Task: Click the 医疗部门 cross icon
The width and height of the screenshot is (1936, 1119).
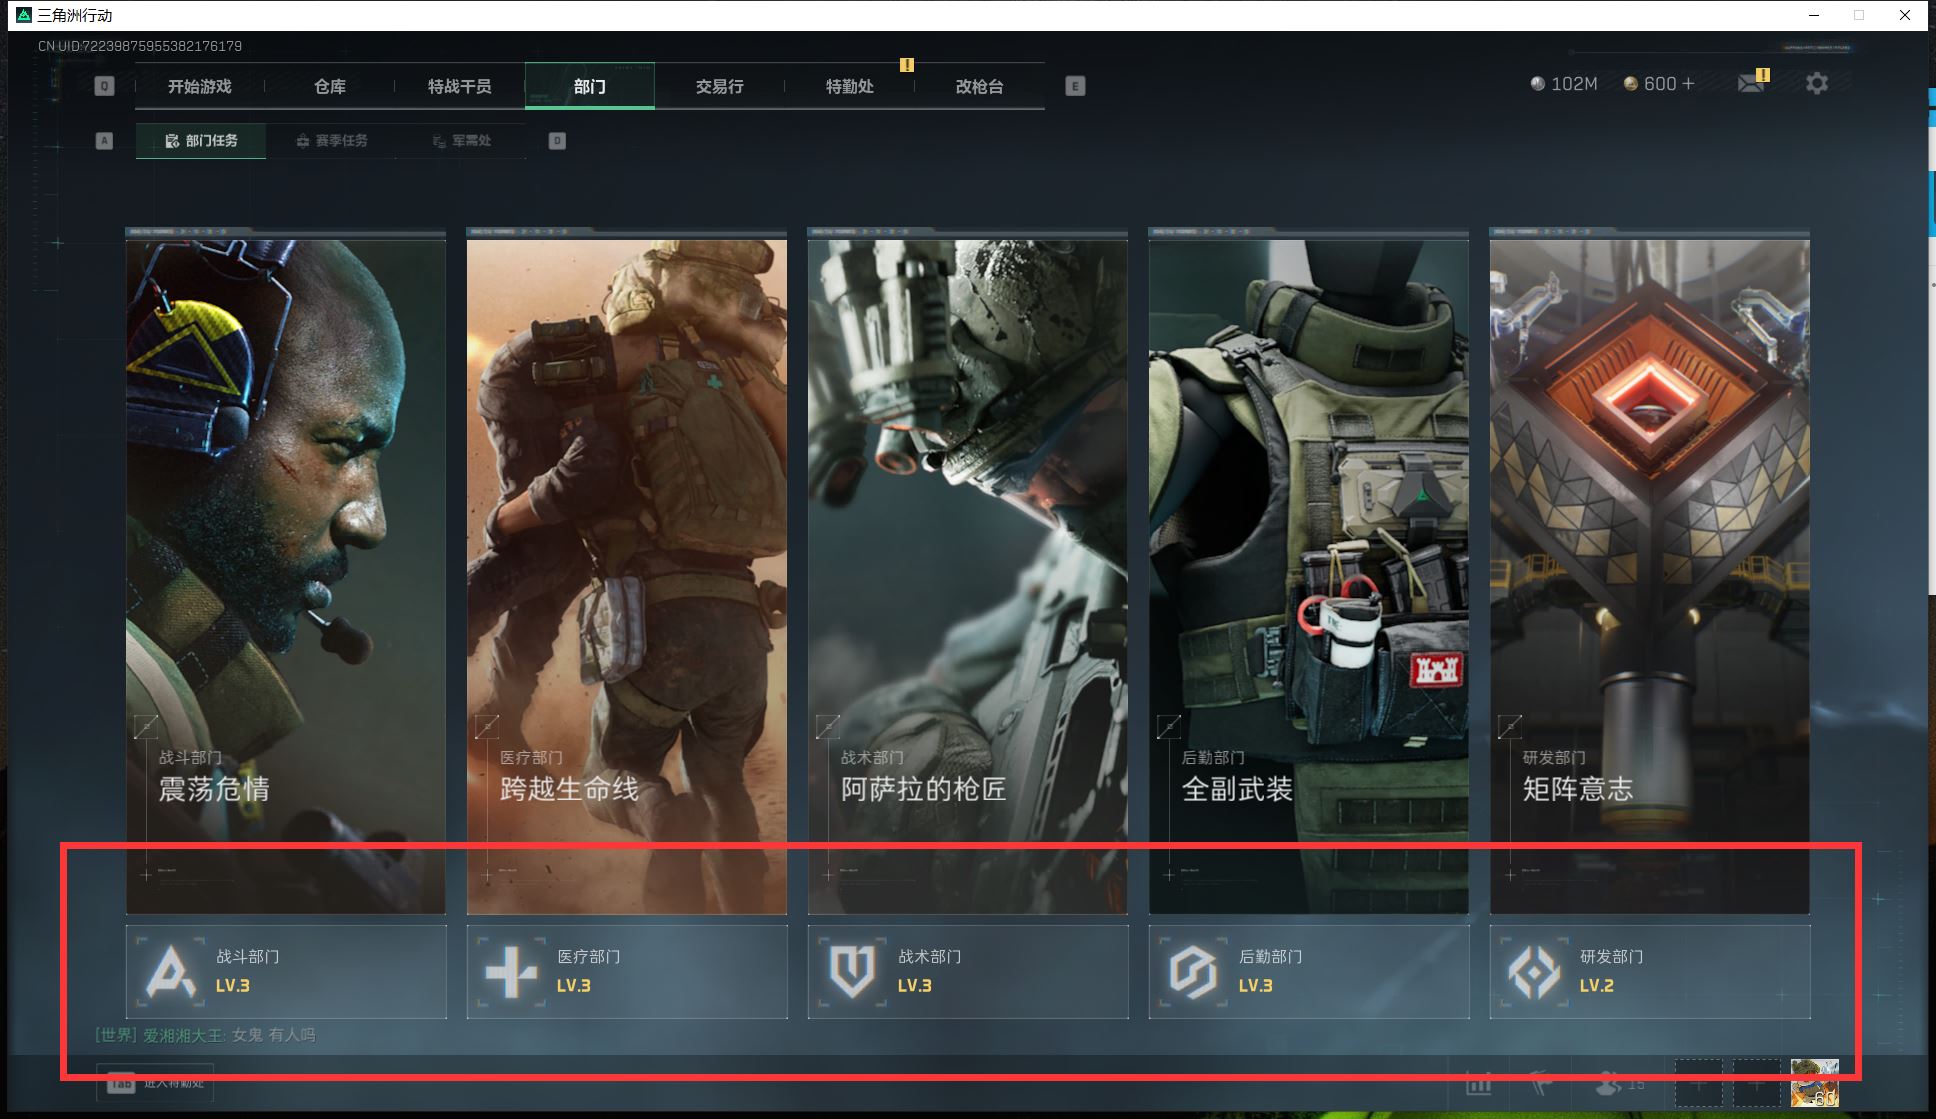Action: coord(511,971)
